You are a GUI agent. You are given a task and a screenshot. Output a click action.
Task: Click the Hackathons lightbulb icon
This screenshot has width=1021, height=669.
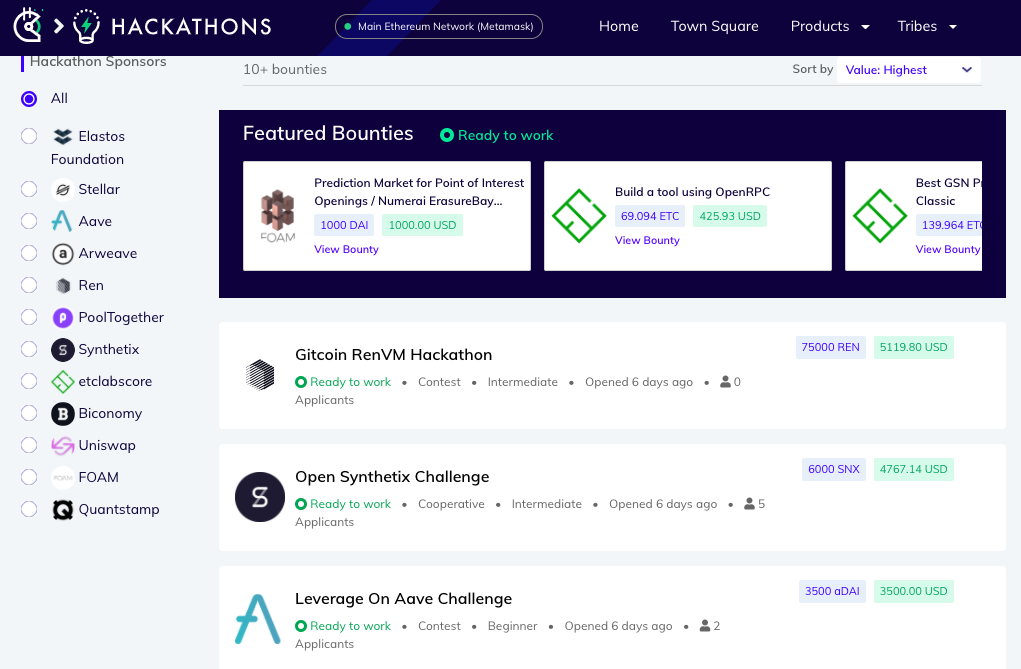coord(86,26)
